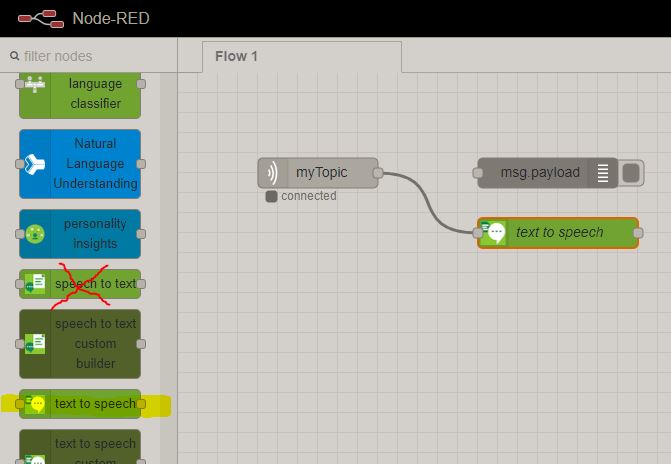The width and height of the screenshot is (671, 464).
Task: Click the Node-RED logo icon
Action: 33,18
